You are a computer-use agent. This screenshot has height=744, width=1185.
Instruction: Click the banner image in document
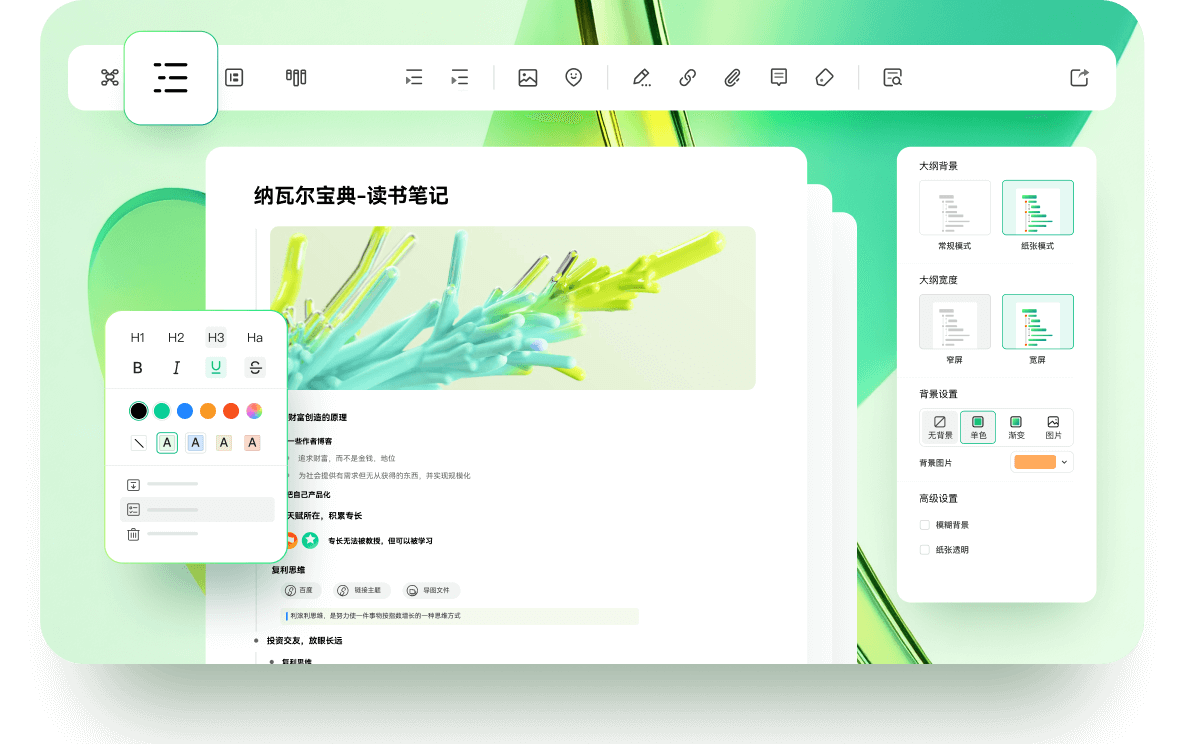512,308
